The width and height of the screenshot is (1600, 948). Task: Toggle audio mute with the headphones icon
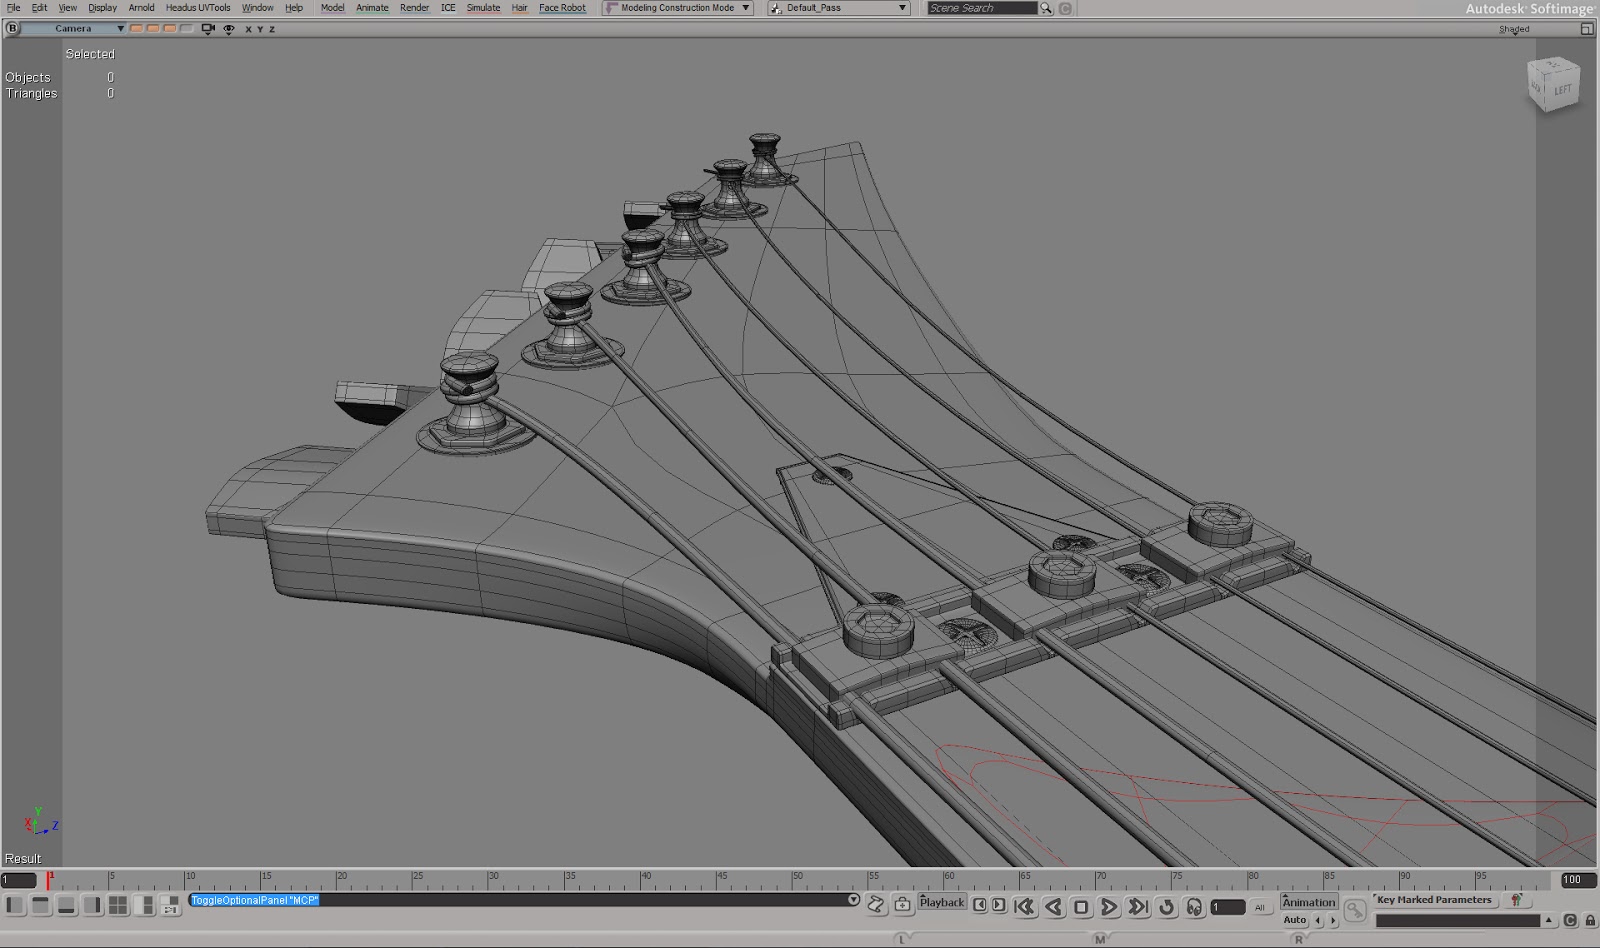coord(1194,906)
